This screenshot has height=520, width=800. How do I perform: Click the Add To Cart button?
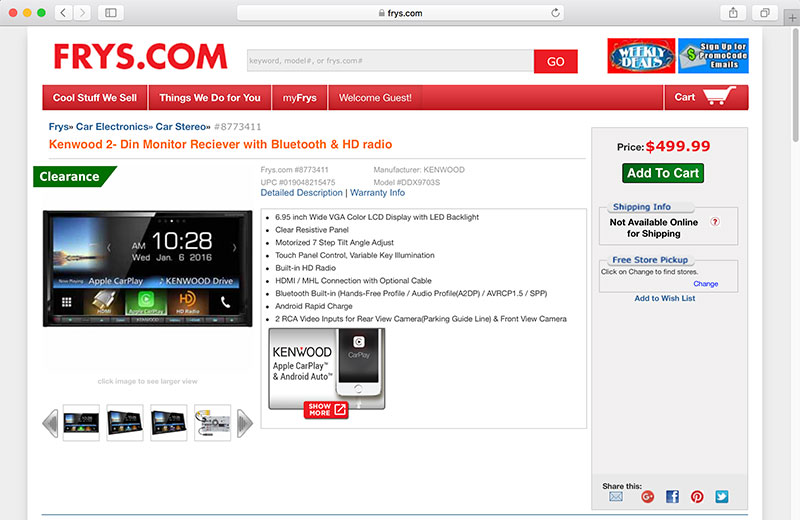(x=663, y=173)
